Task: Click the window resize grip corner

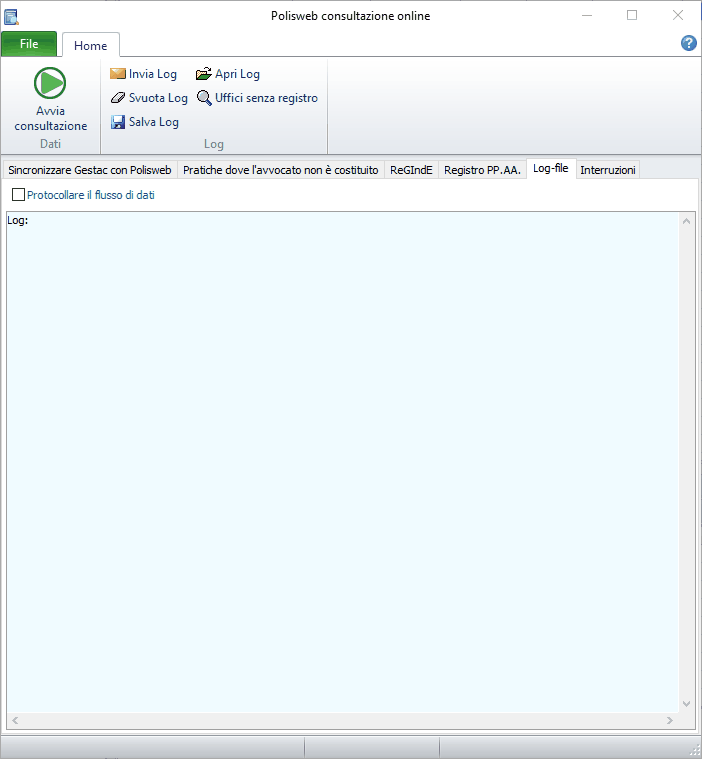Action: [693, 749]
